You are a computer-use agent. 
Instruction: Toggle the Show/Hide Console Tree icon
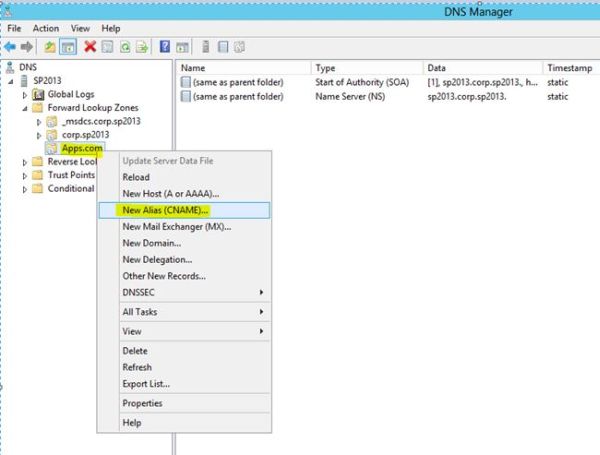68,47
